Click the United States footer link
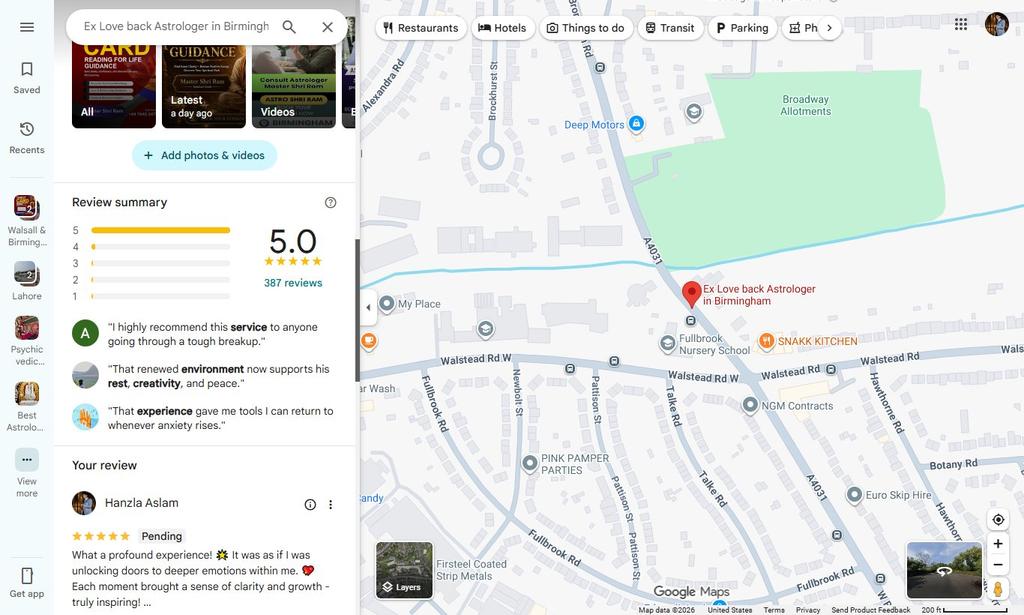 729,610
